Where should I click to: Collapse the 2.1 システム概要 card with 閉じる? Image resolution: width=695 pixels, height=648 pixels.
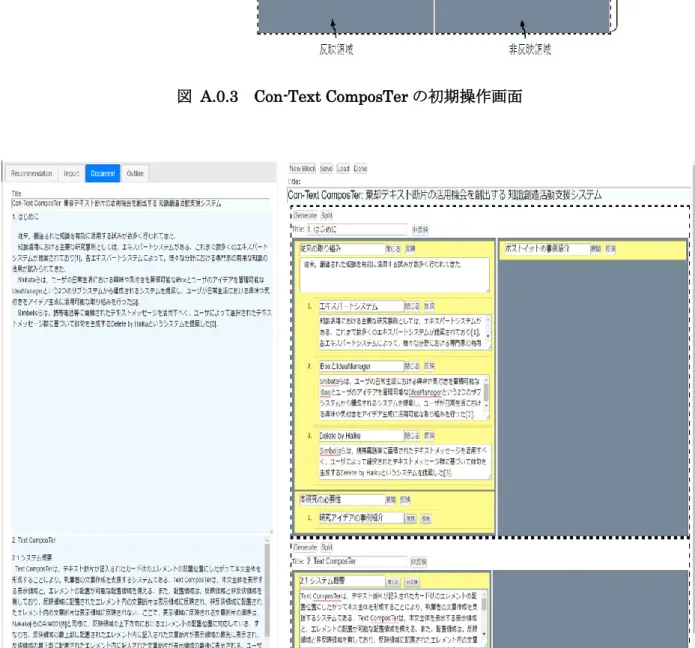click(393, 582)
